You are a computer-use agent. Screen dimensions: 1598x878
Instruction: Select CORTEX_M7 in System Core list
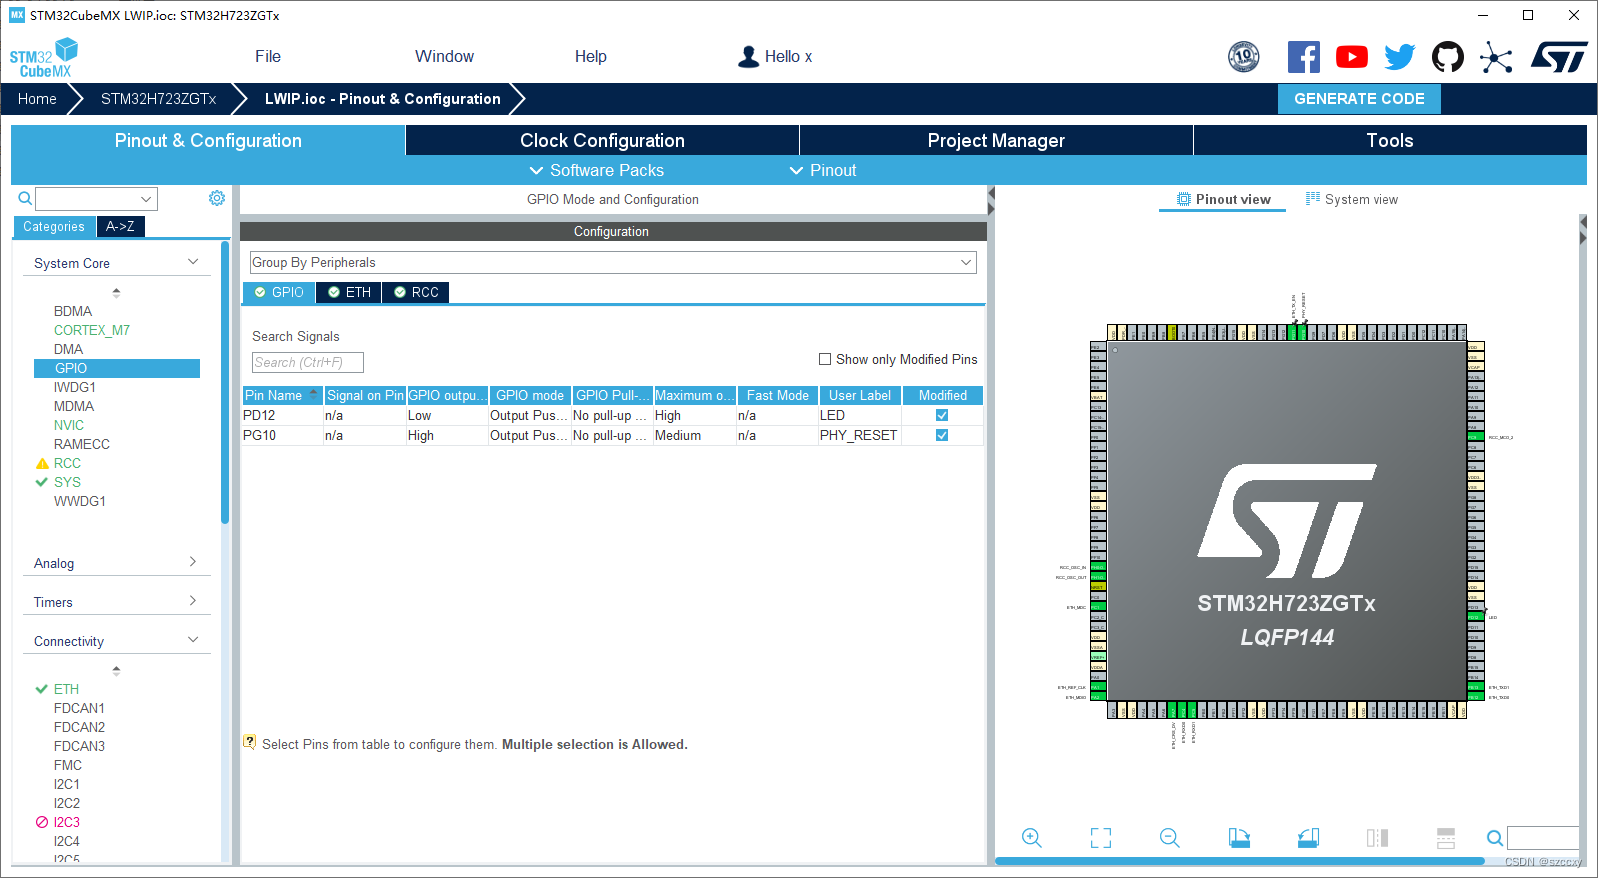click(92, 330)
